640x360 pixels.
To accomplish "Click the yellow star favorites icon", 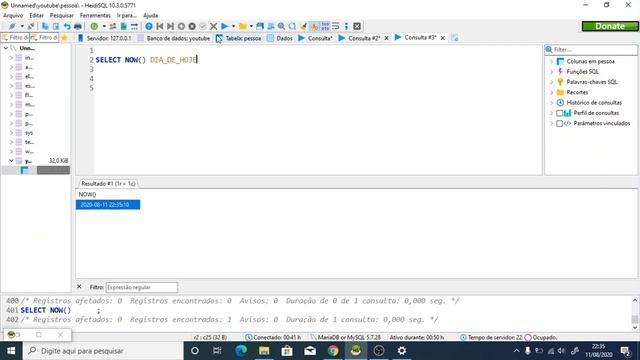I will [x=64, y=38].
